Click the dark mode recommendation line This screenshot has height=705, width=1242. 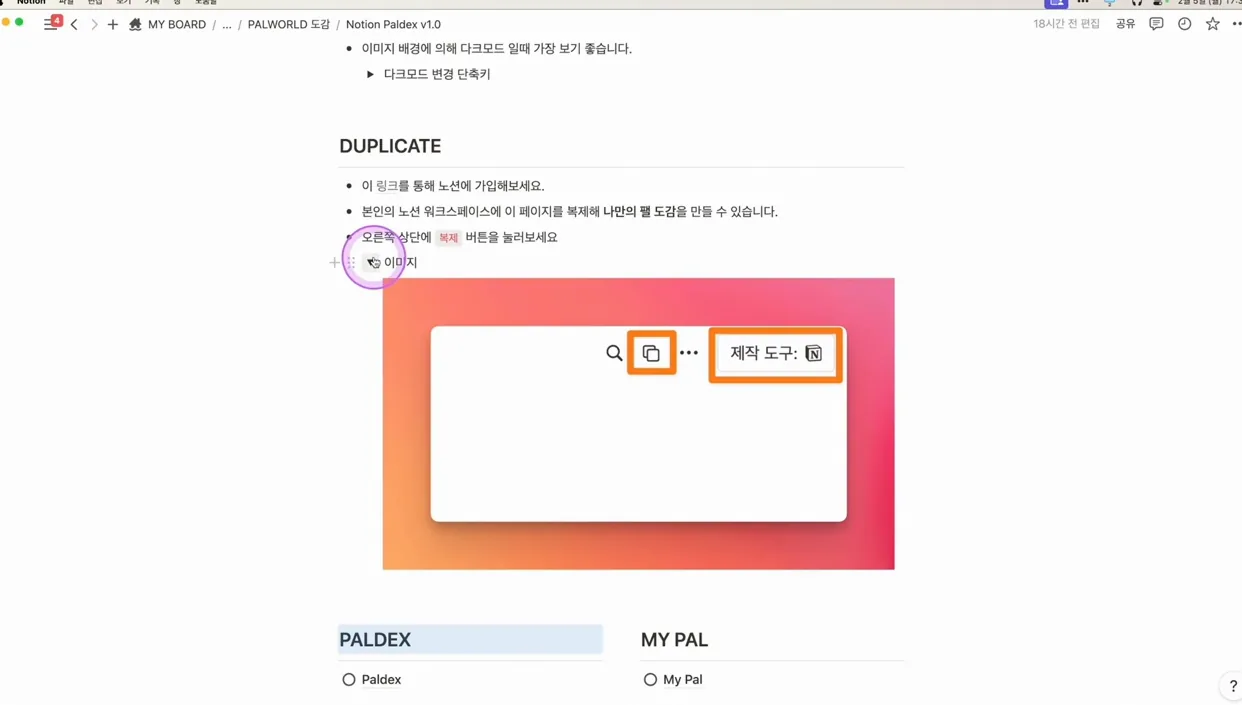pyautogui.click(x=497, y=48)
